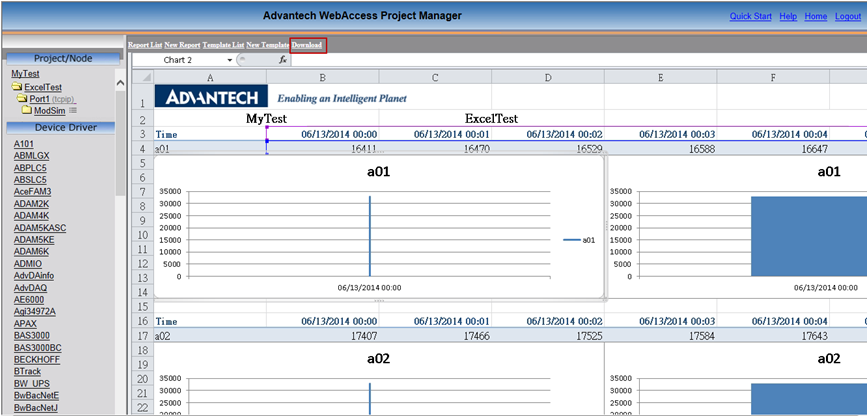Click the Advantech logo image
The image size is (868, 417).
click(210, 96)
